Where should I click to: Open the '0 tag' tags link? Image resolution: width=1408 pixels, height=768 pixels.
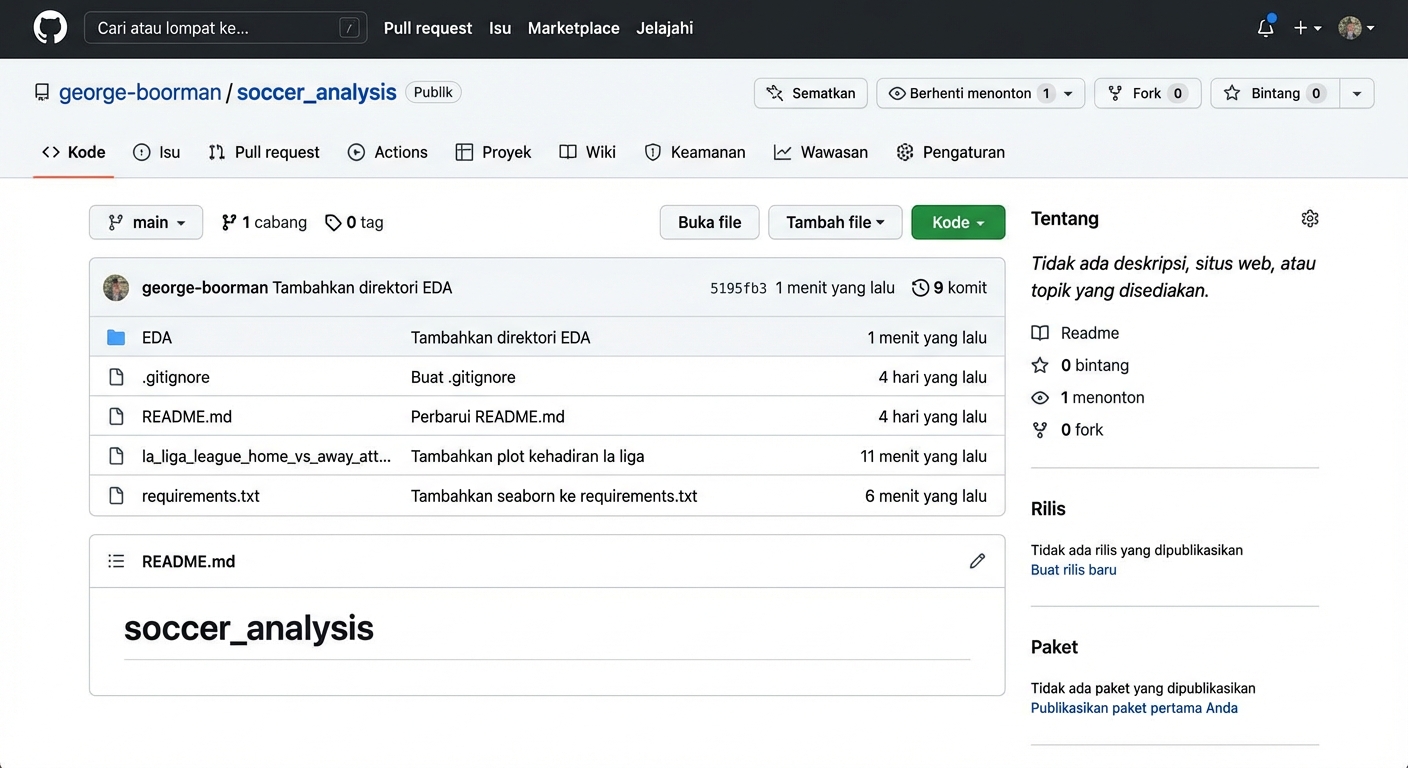(x=355, y=222)
